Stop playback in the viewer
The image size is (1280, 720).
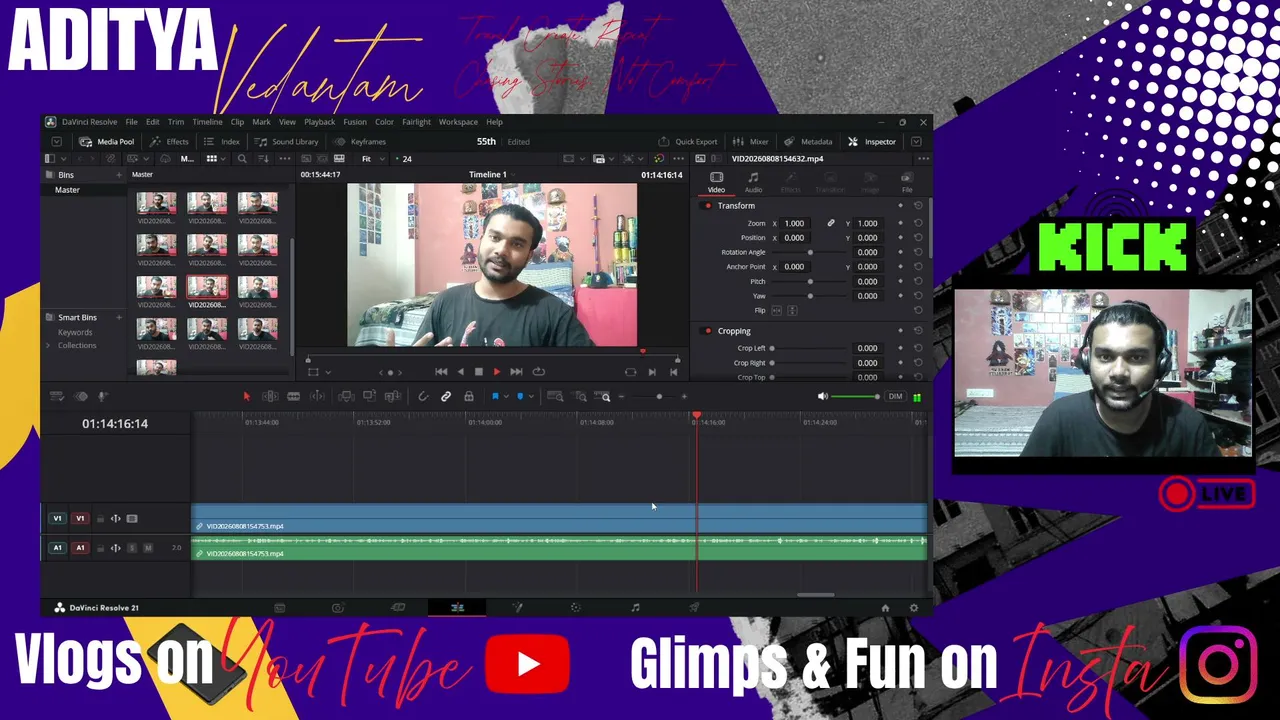click(x=478, y=372)
